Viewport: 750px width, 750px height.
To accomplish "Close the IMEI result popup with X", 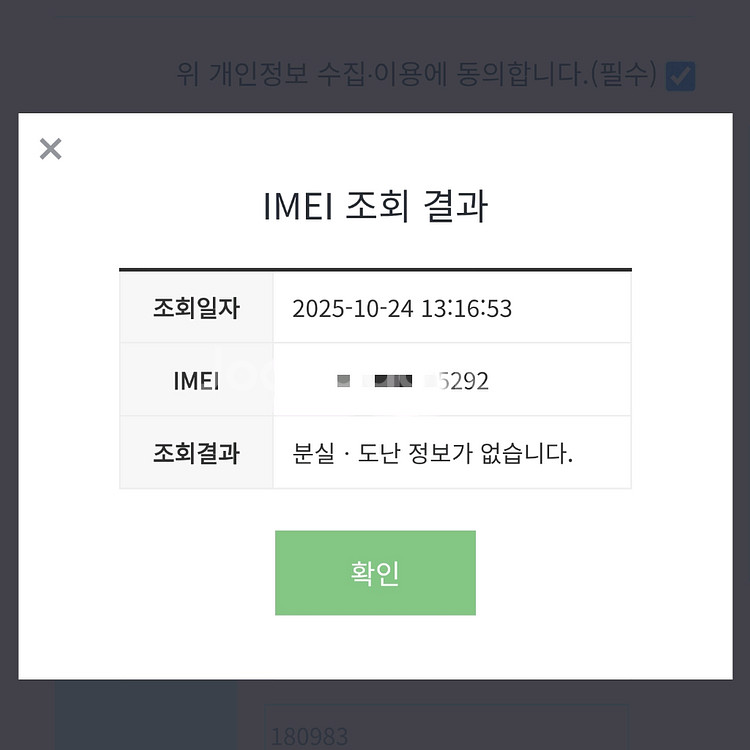I will [50, 149].
